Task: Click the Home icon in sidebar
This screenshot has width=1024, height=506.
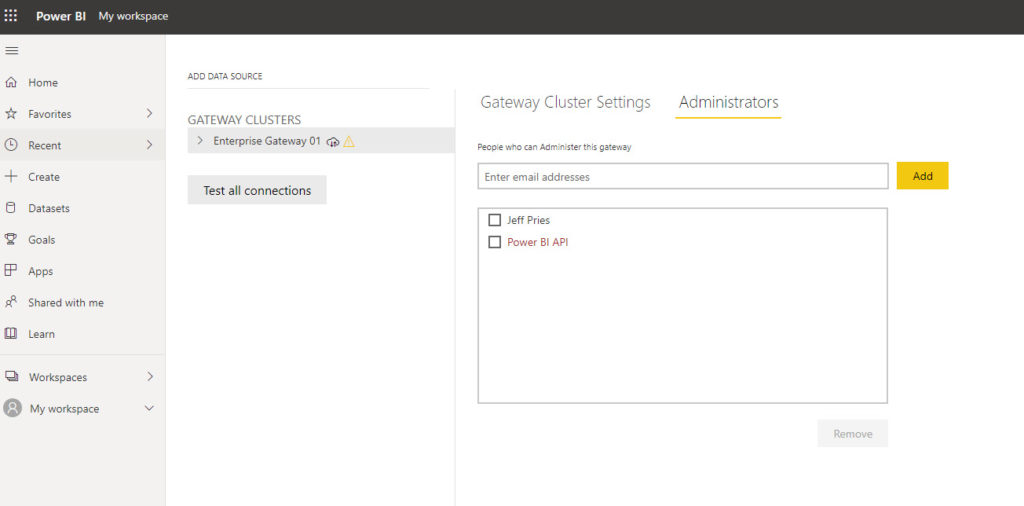Action: (12, 83)
